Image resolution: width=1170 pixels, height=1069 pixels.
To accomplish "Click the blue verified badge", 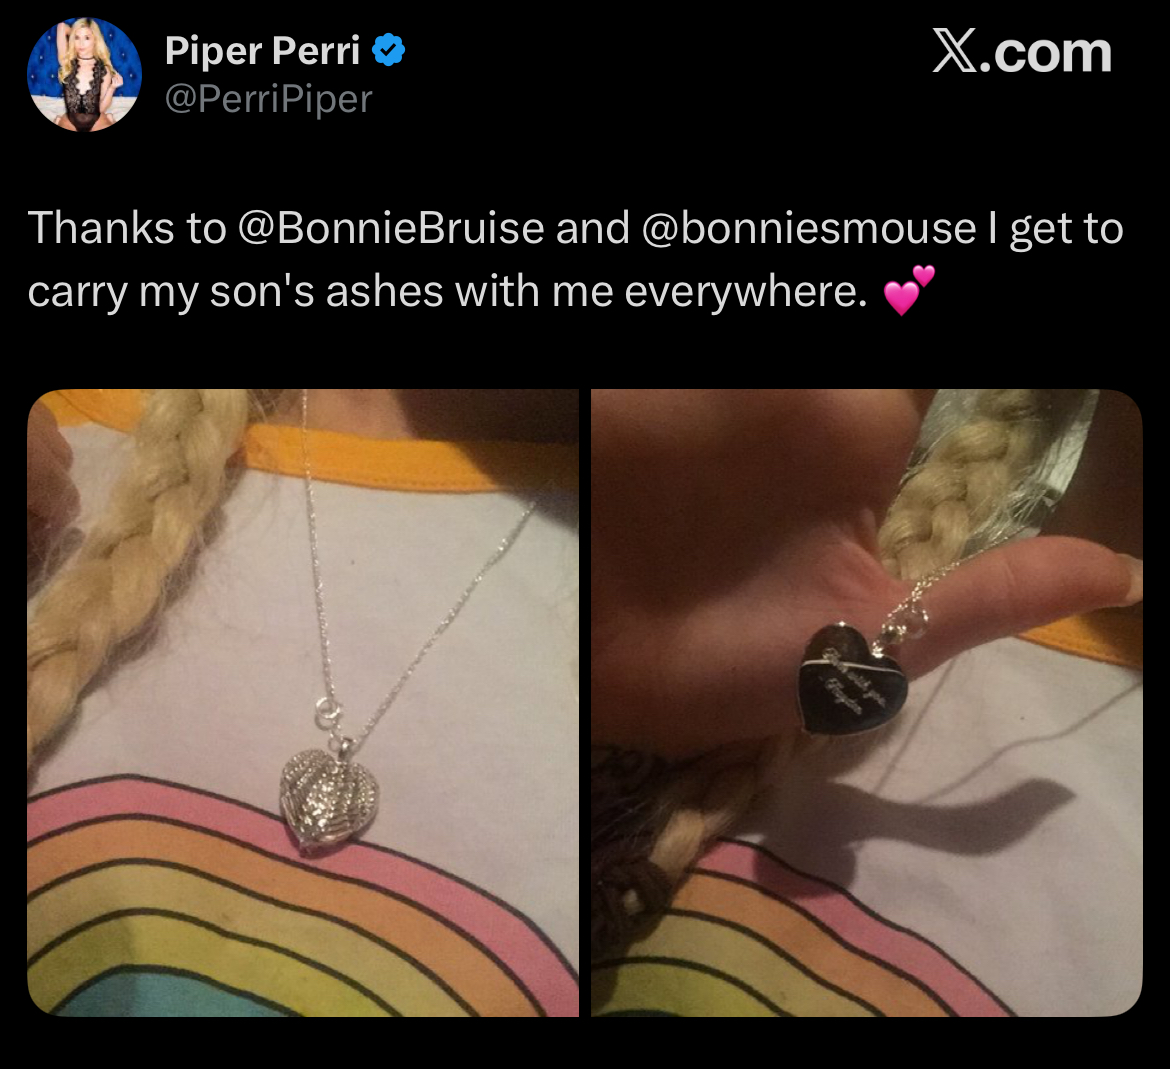I will pyautogui.click(x=389, y=50).
